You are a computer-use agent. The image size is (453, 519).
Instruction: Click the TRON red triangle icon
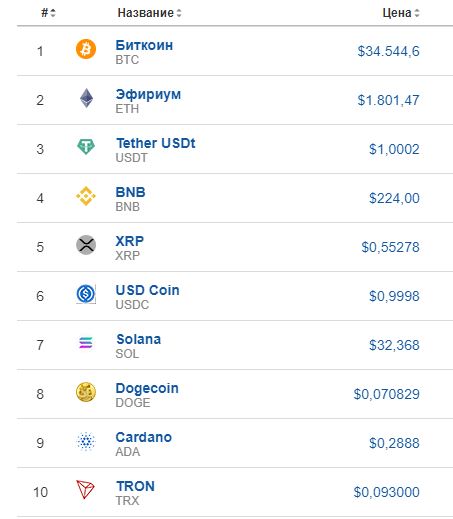(x=86, y=490)
